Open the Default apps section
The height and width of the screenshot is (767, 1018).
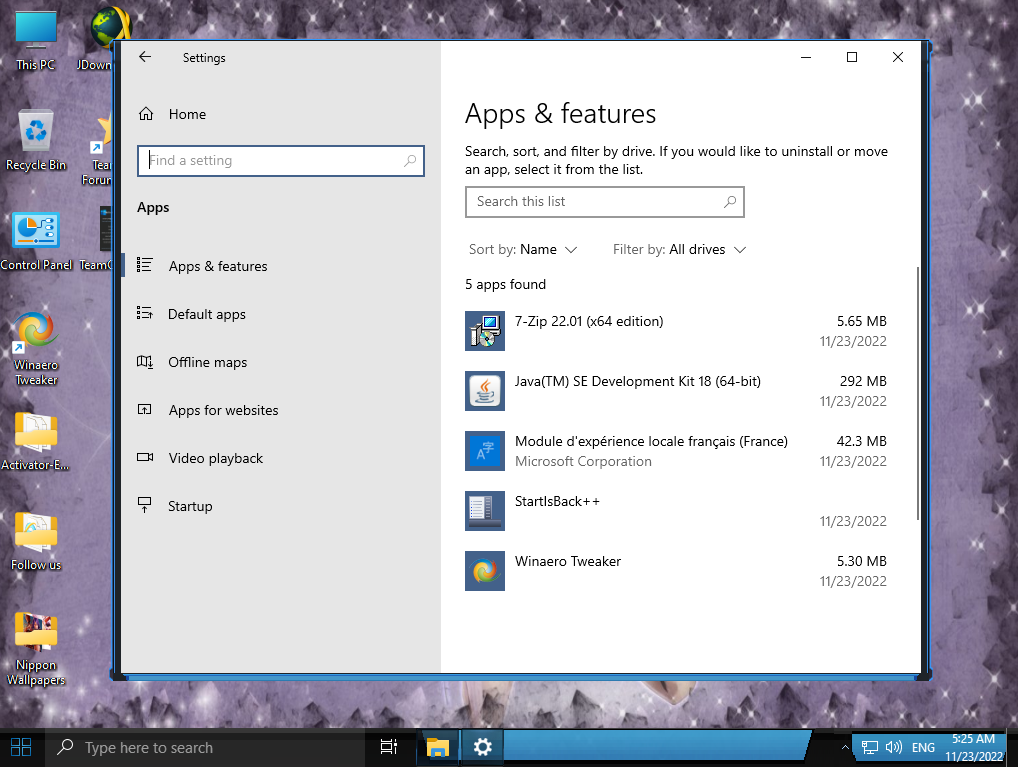[x=206, y=314]
